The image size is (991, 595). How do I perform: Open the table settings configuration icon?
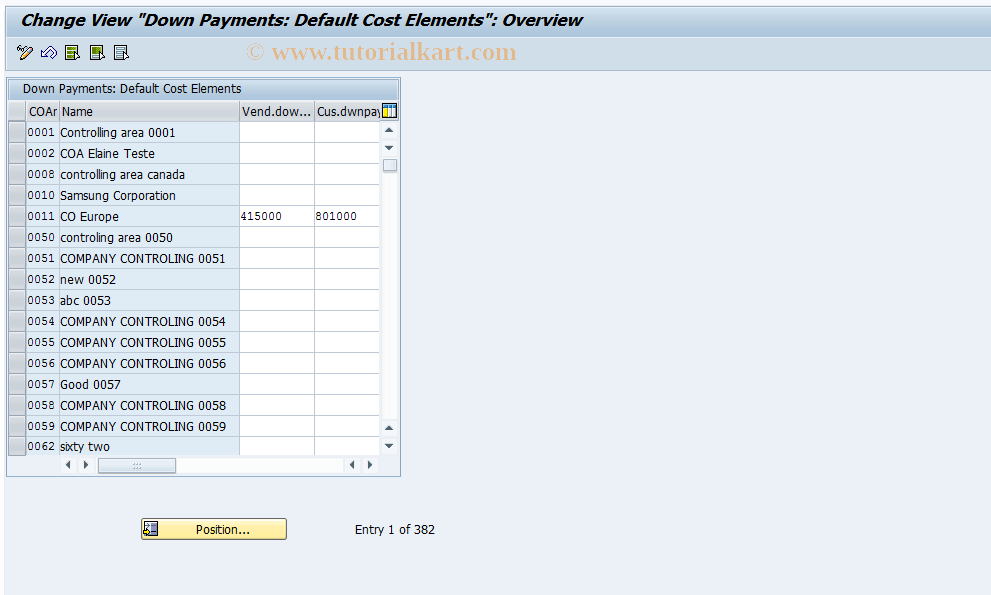coord(388,110)
